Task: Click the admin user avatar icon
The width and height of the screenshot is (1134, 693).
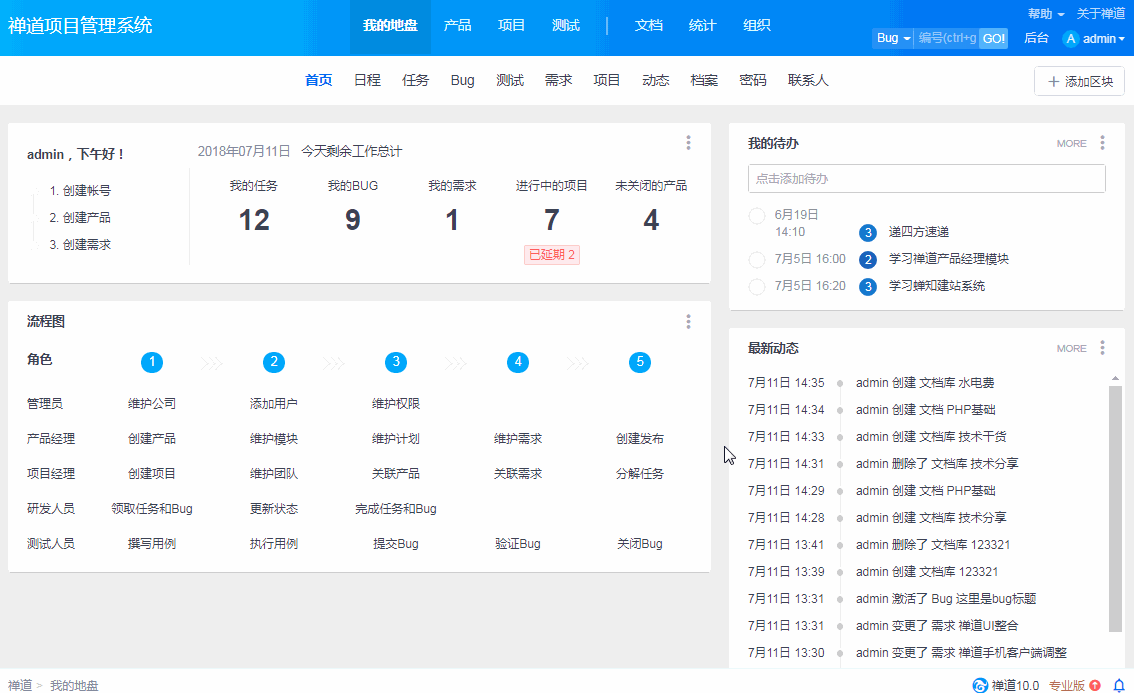Action: click(x=1071, y=39)
